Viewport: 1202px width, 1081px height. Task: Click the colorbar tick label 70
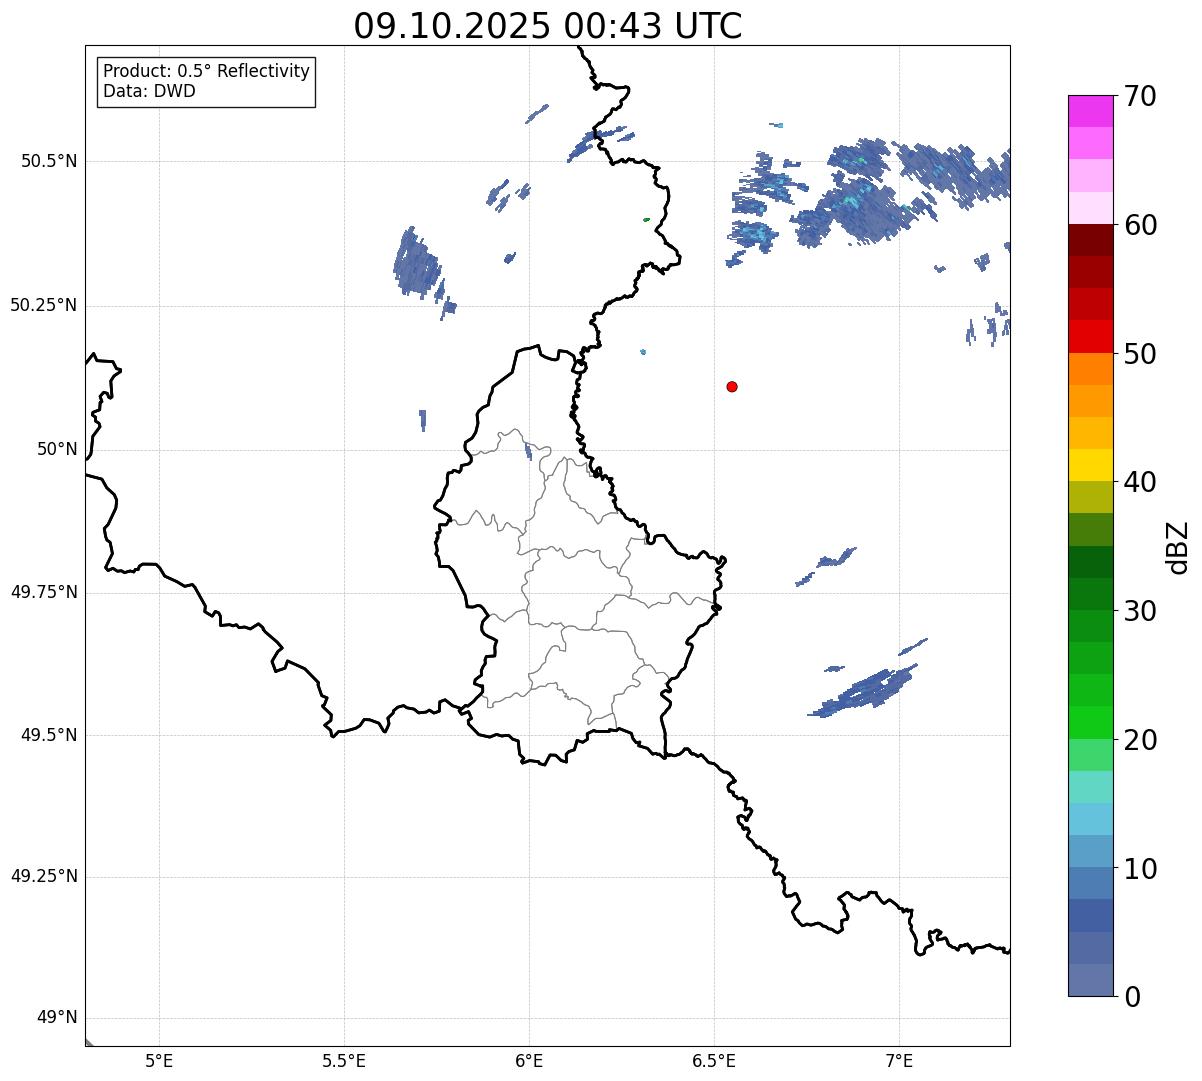click(1140, 96)
